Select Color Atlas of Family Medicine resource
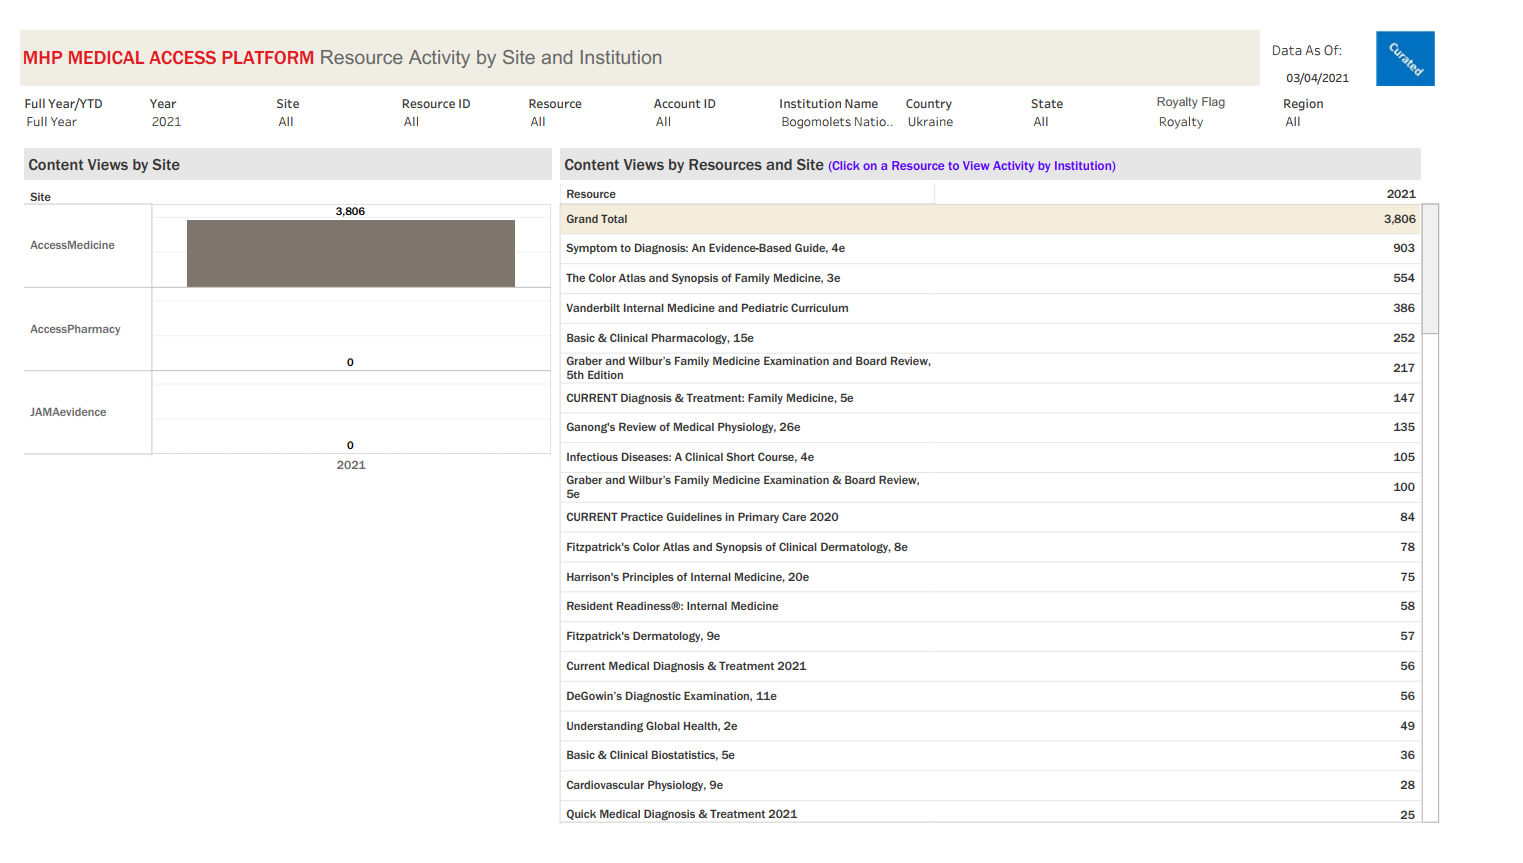This screenshot has width=1523, height=863. [x=990, y=278]
